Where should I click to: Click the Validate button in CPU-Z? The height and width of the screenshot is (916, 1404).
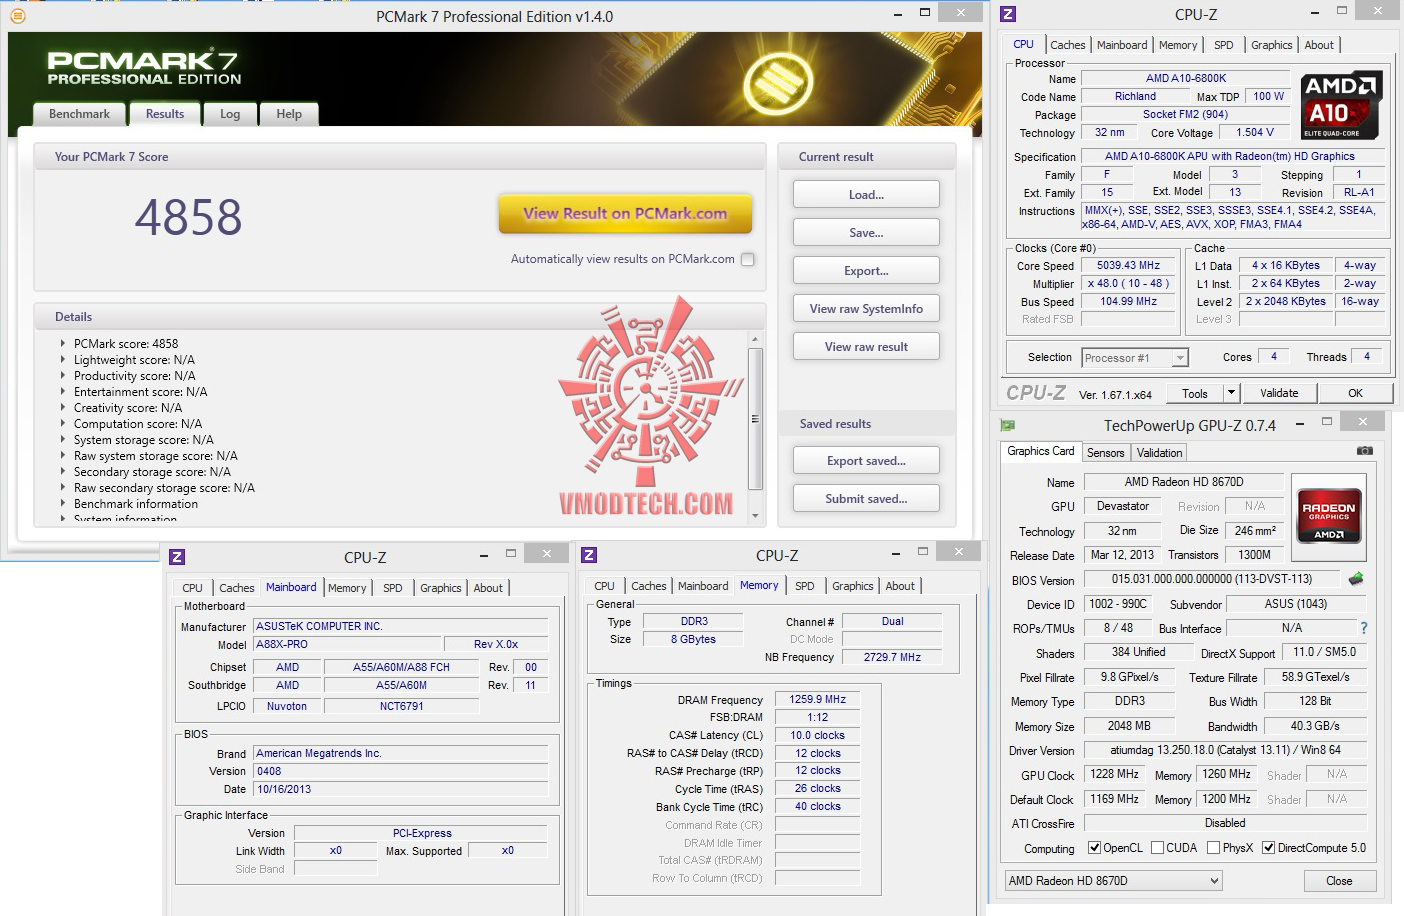coord(1279,393)
